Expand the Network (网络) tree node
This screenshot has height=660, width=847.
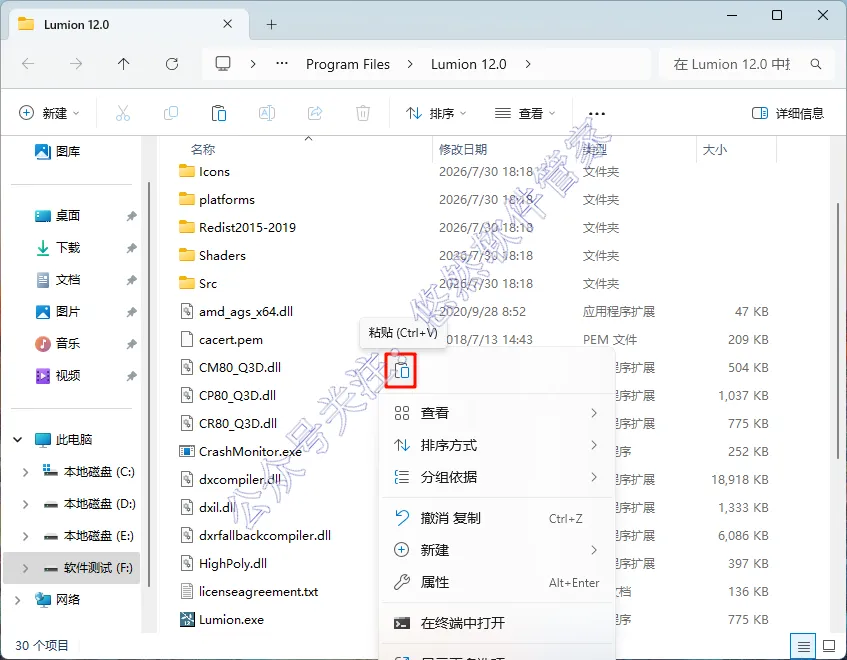click(18, 600)
